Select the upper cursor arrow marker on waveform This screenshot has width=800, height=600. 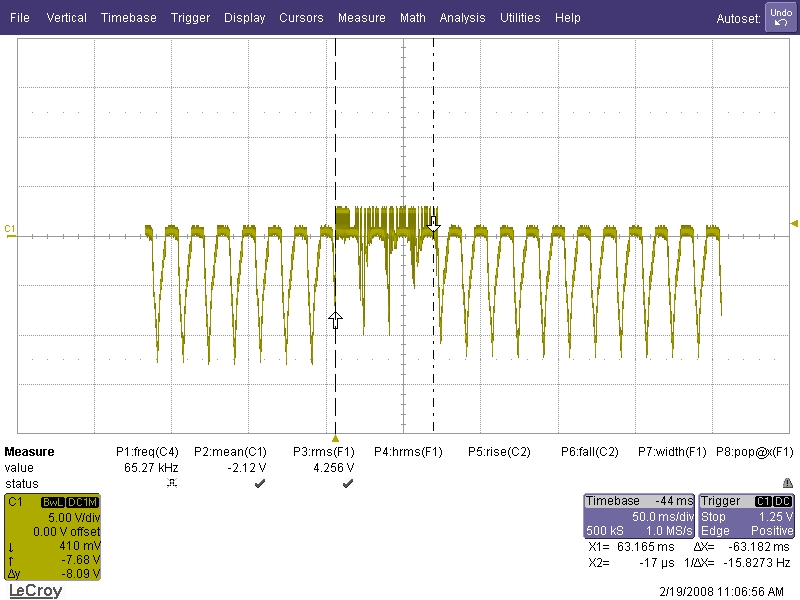433,224
